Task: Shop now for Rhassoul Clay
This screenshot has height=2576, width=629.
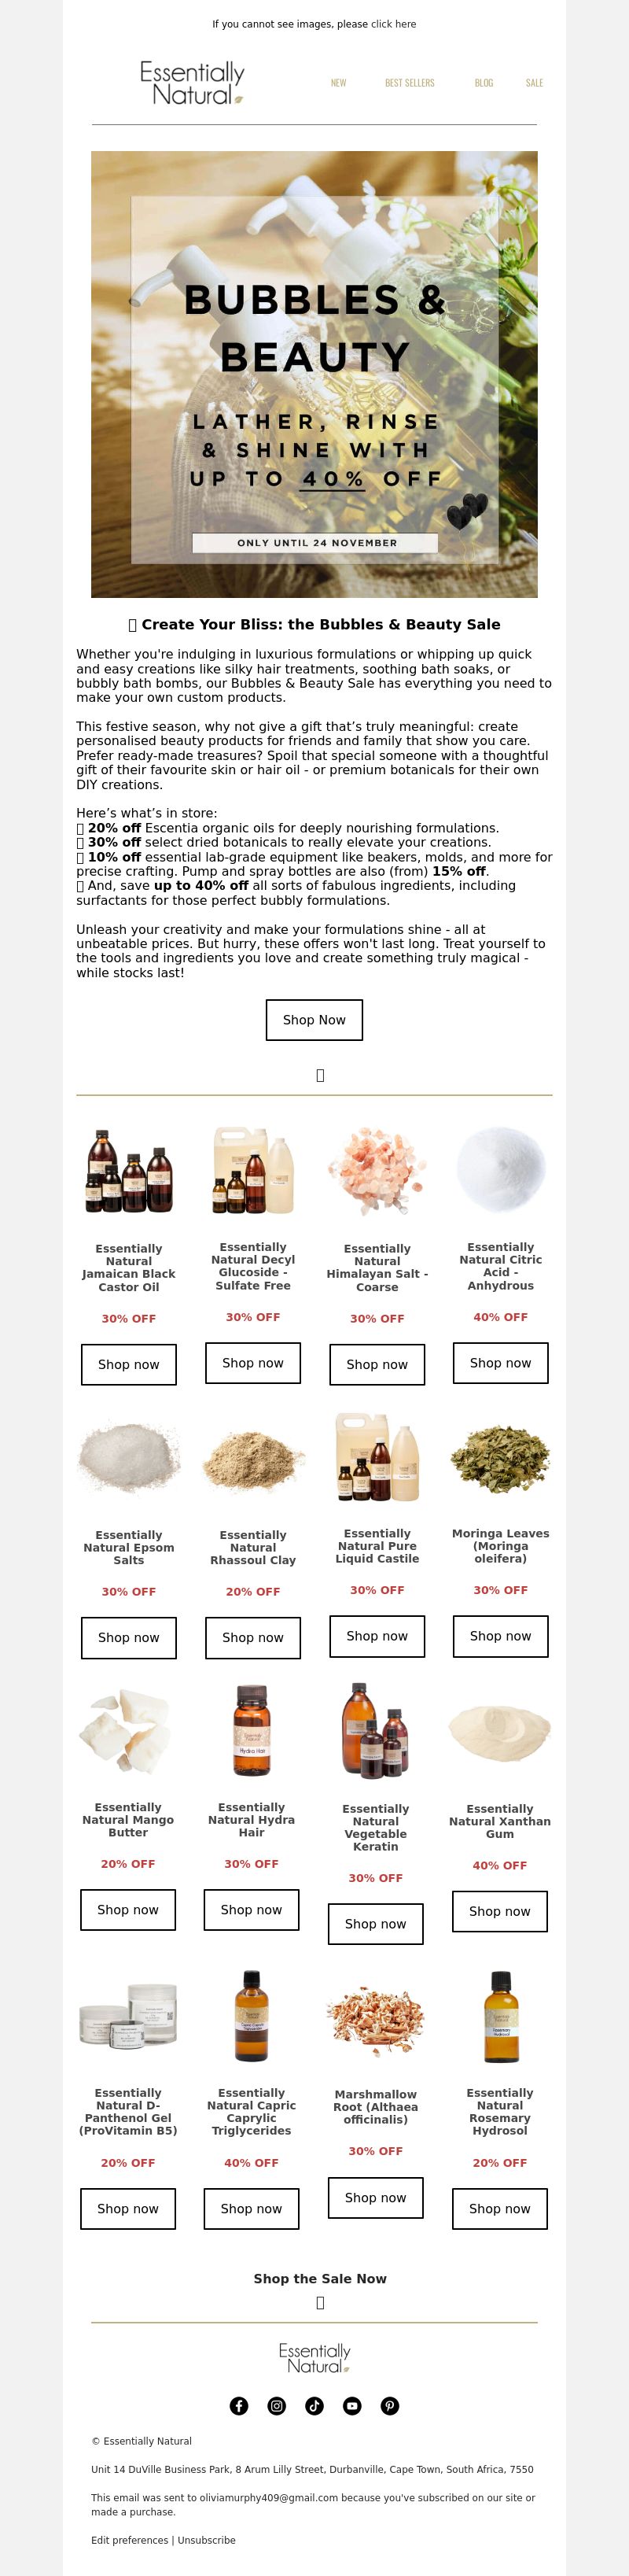Action: pyautogui.click(x=253, y=1637)
